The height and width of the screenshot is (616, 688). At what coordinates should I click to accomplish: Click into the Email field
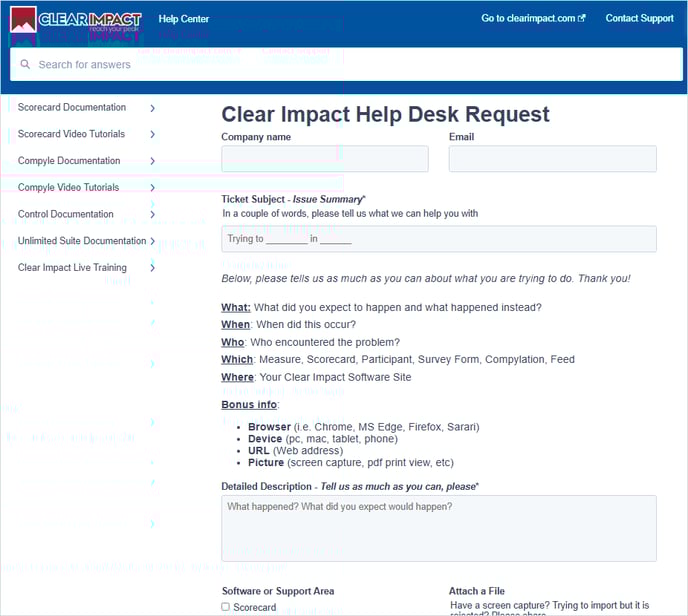(552, 159)
